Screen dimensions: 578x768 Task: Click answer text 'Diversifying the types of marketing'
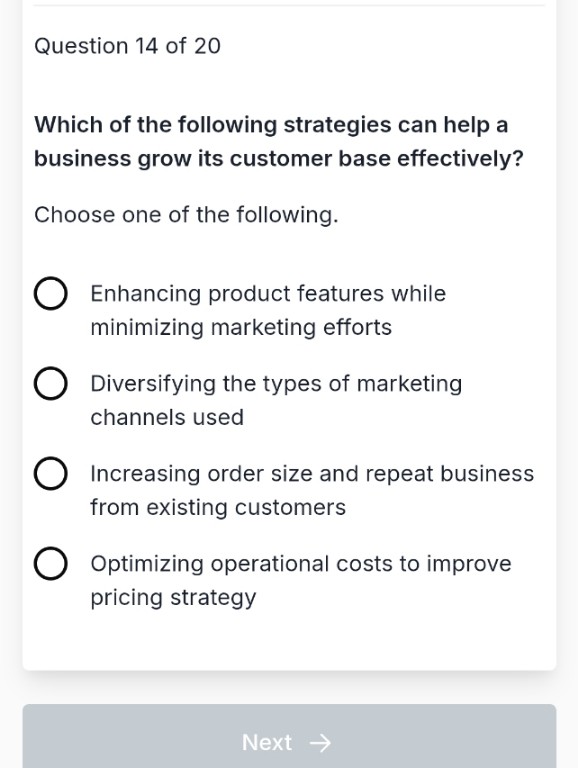click(276, 384)
